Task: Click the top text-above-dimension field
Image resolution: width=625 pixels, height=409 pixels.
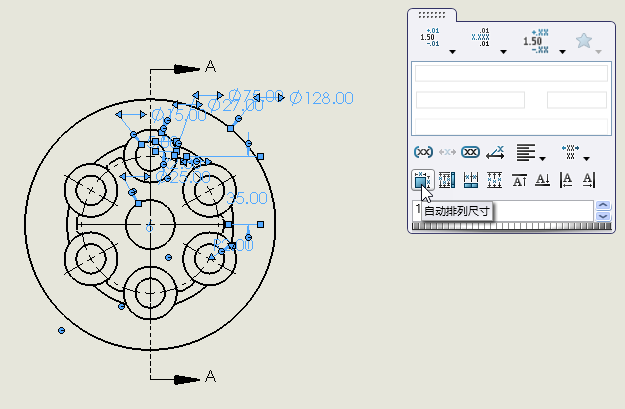Action: [x=511, y=73]
